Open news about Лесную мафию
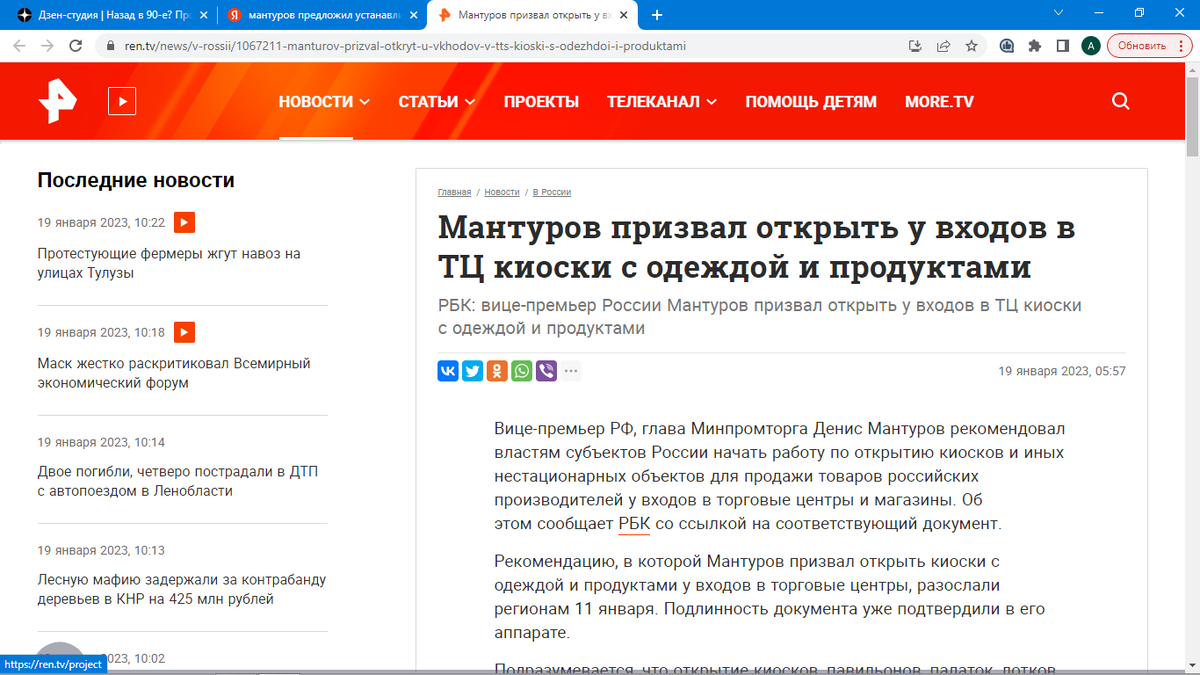The image size is (1200, 675). [182, 589]
